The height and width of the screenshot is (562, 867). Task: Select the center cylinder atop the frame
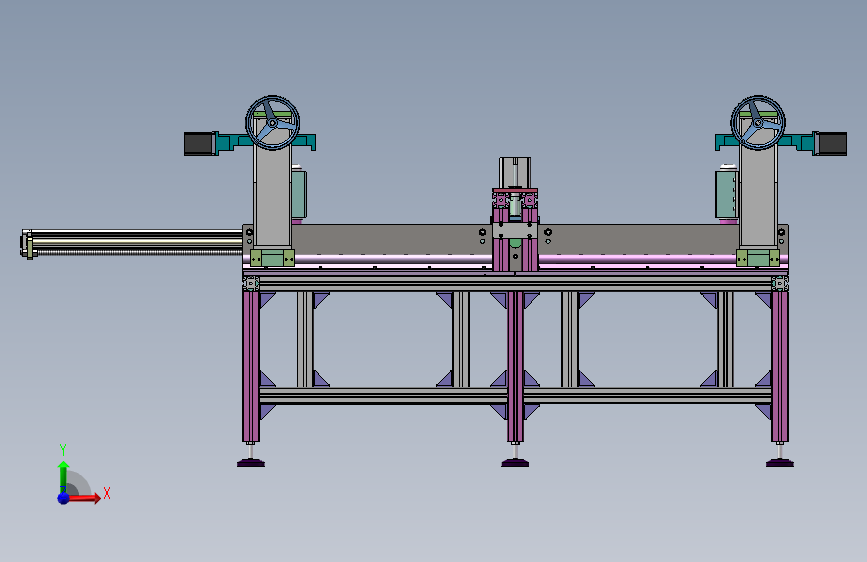[515, 173]
